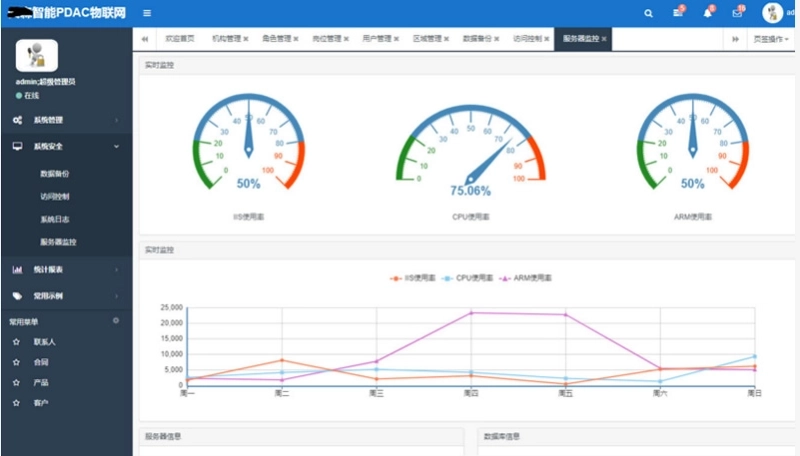This screenshot has width=800, height=456.
Task: Switch to the 角色管理 tab
Action: (x=277, y=39)
